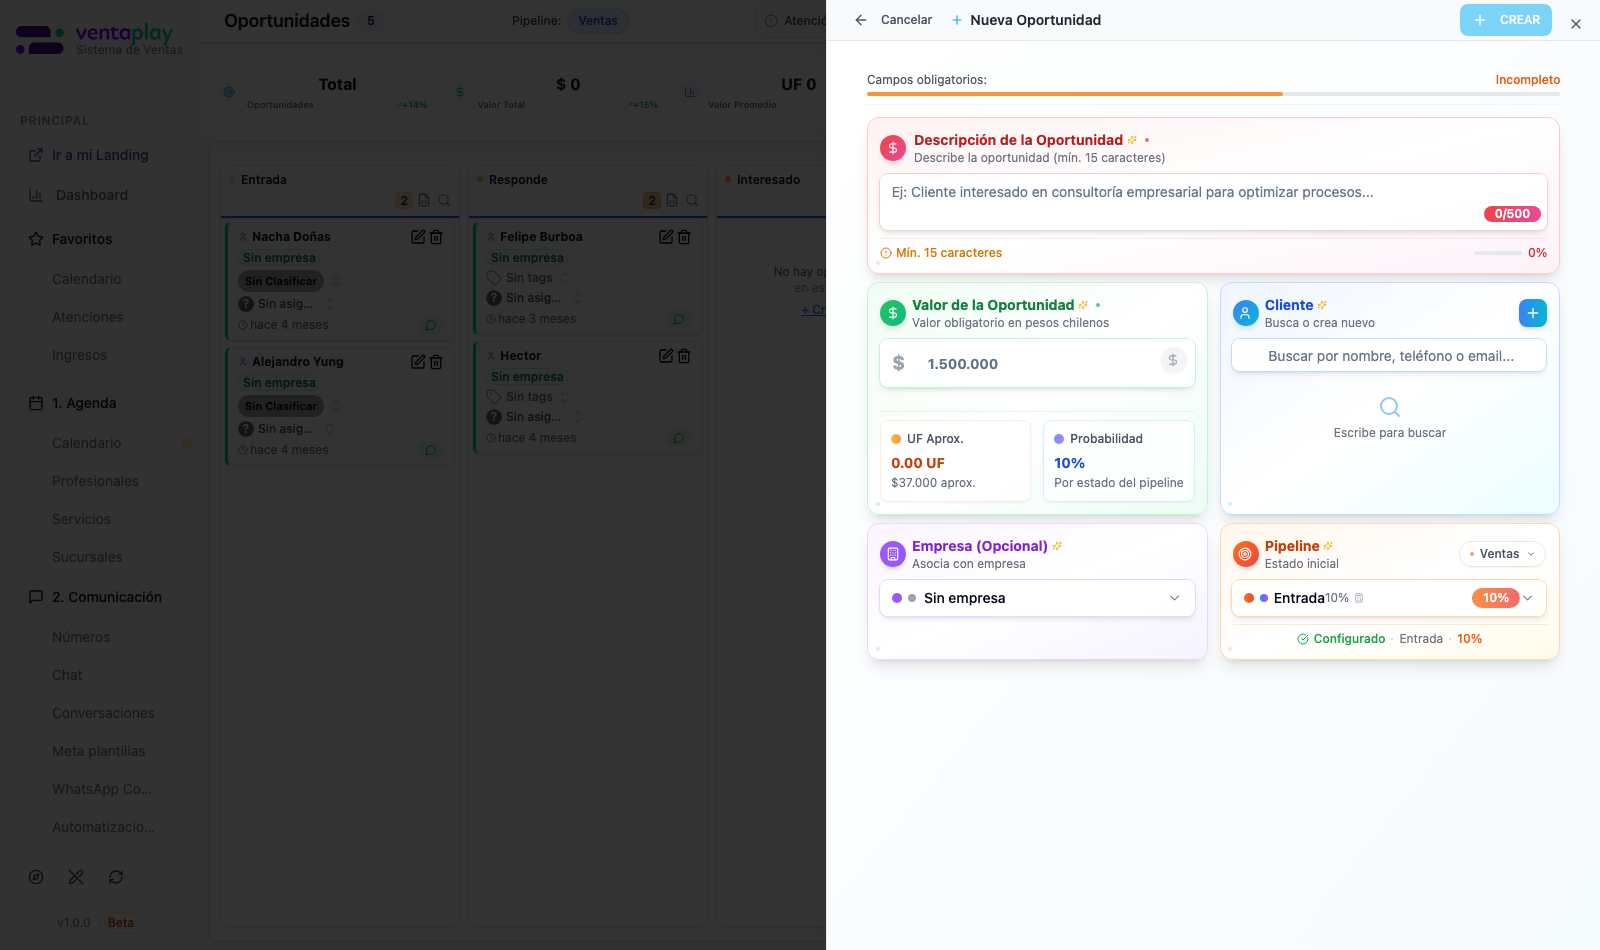1600x950 pixels.
Task: Click the refresh icon at sidebar bottom
Action: [x=116, y=877]
